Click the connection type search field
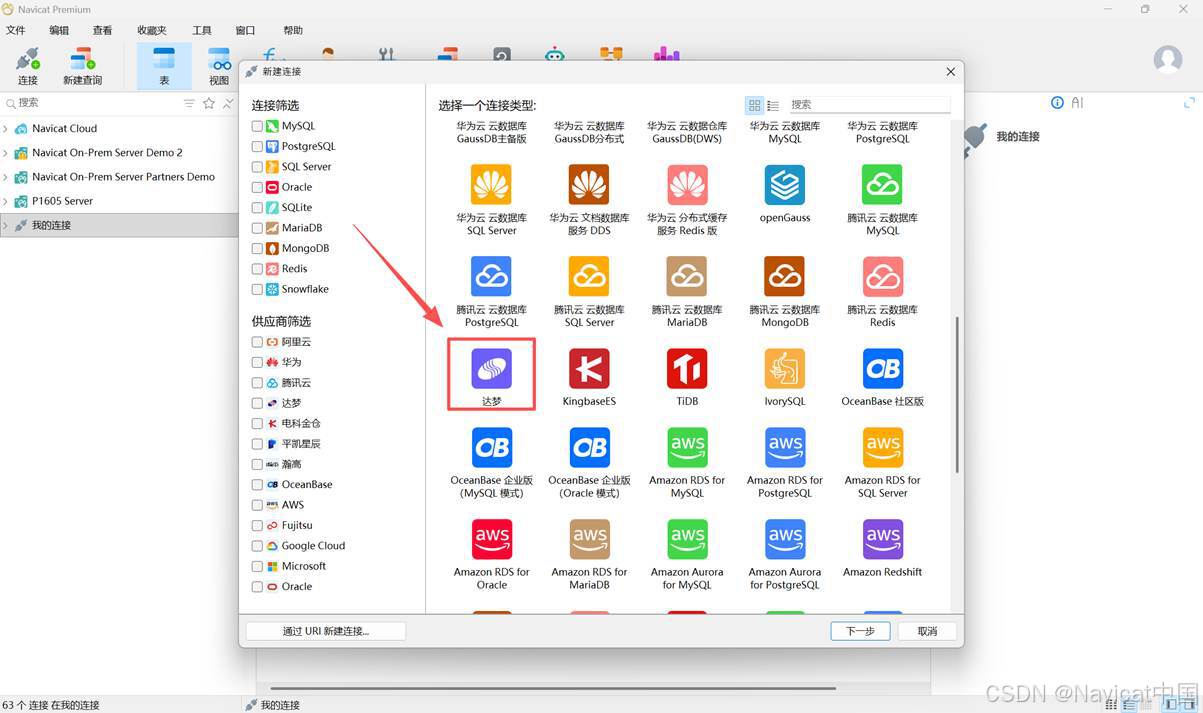The width and height of the screenshot is (1203, 713). (869, 105)
